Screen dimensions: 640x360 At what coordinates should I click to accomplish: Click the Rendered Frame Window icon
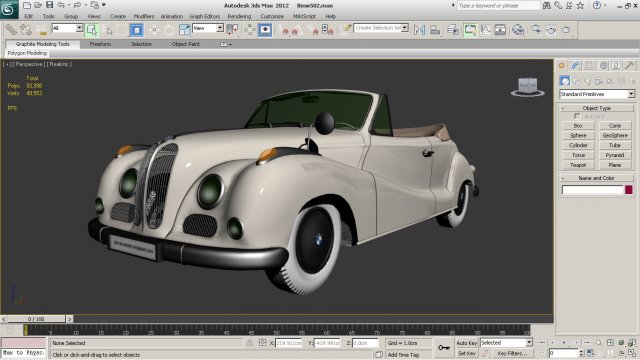551,30
